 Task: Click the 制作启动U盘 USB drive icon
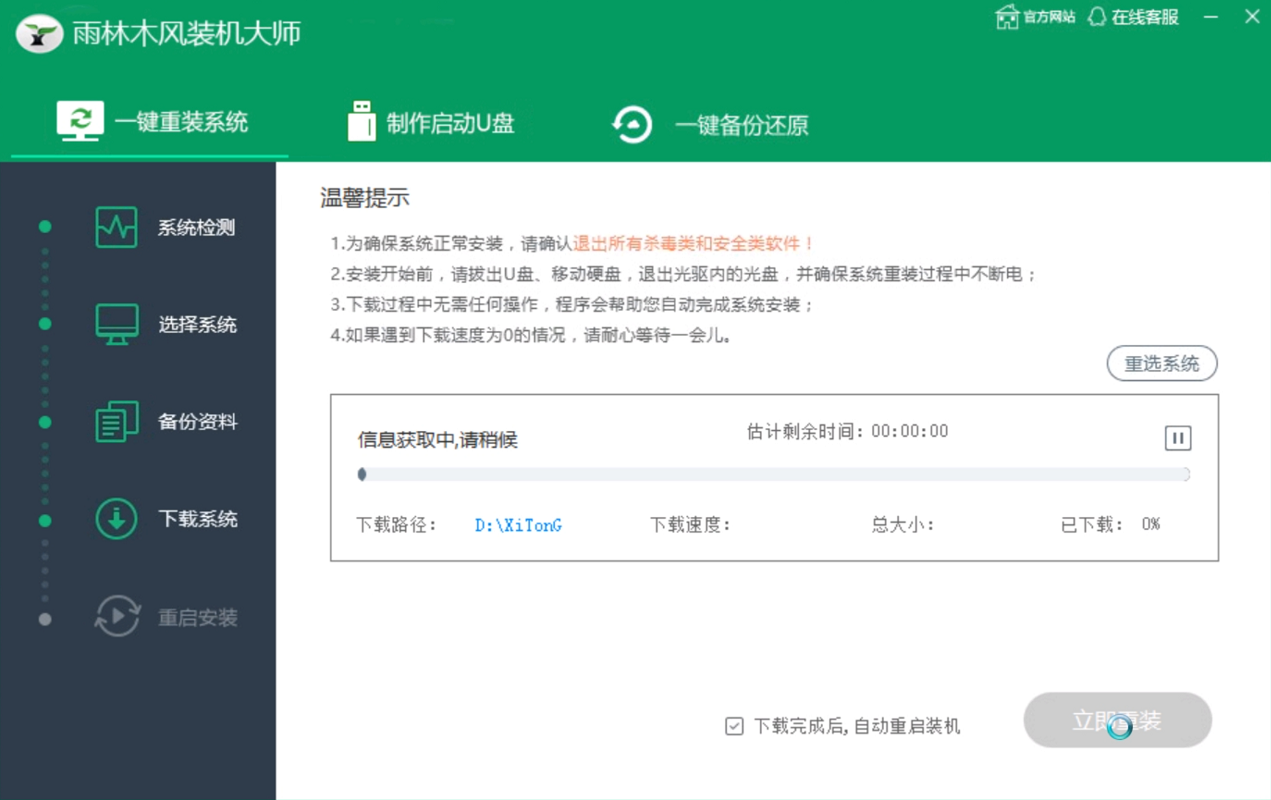click(361, 121)
